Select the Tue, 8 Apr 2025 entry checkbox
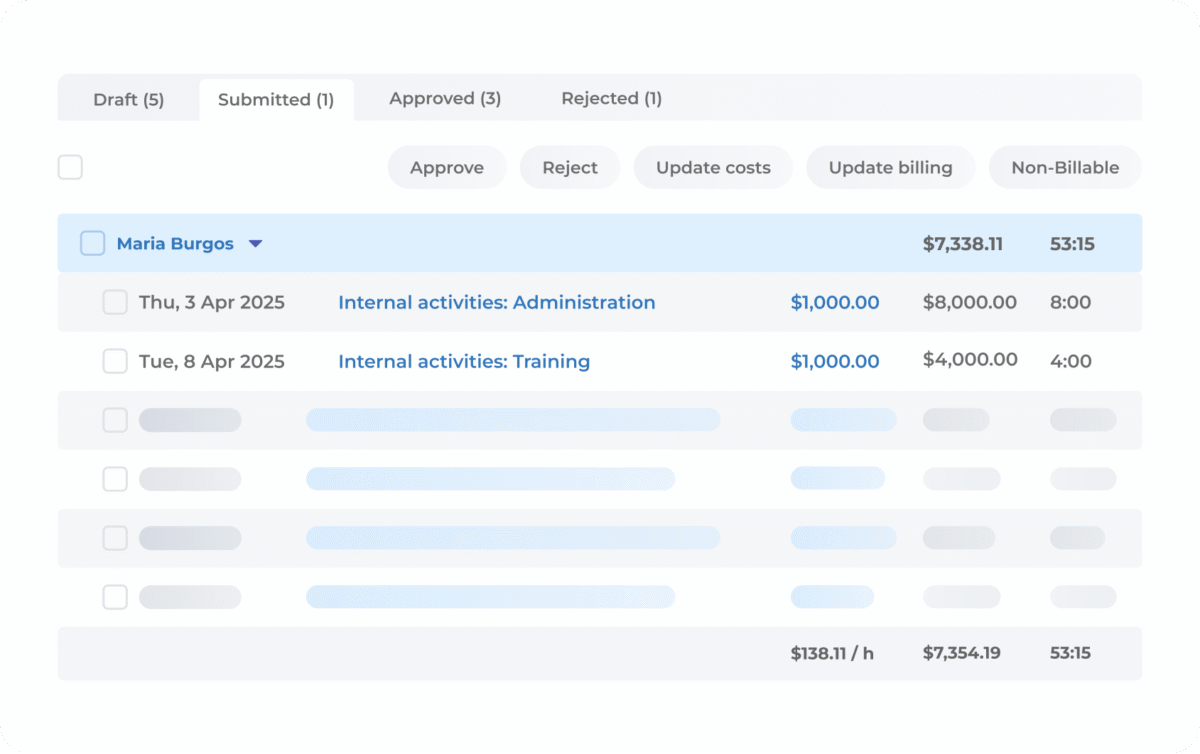 (115, 361)
